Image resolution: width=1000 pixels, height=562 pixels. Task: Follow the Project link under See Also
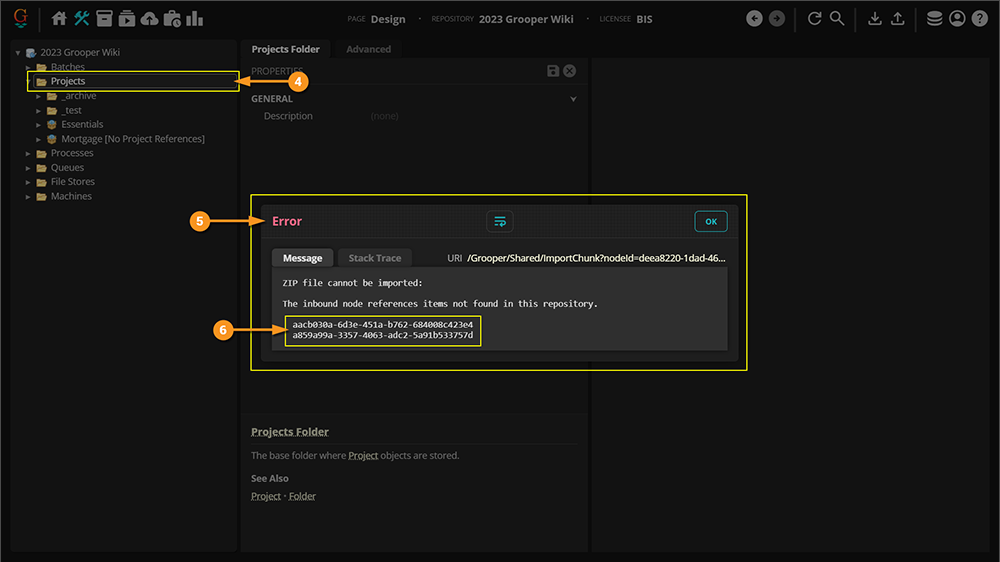point(265,496)
